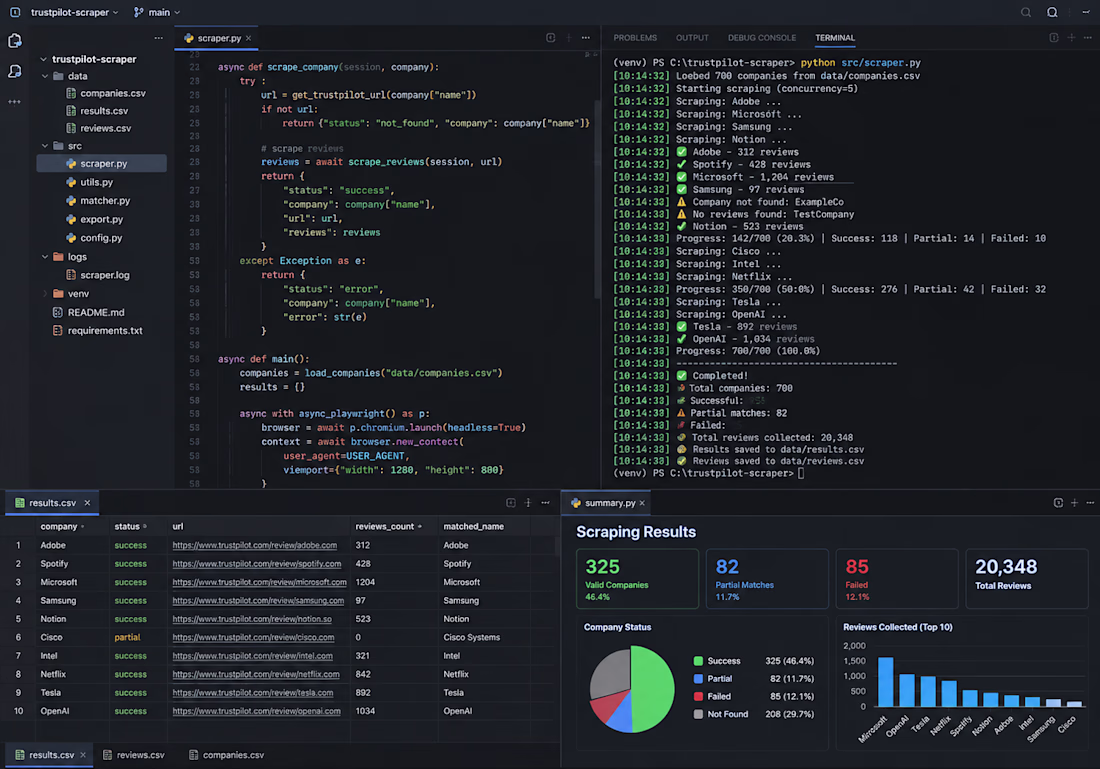Open the chat panel icon in left sidebar
This screenshot has width=1100, height=769.
pyautogui.click(x=15, y=72)
